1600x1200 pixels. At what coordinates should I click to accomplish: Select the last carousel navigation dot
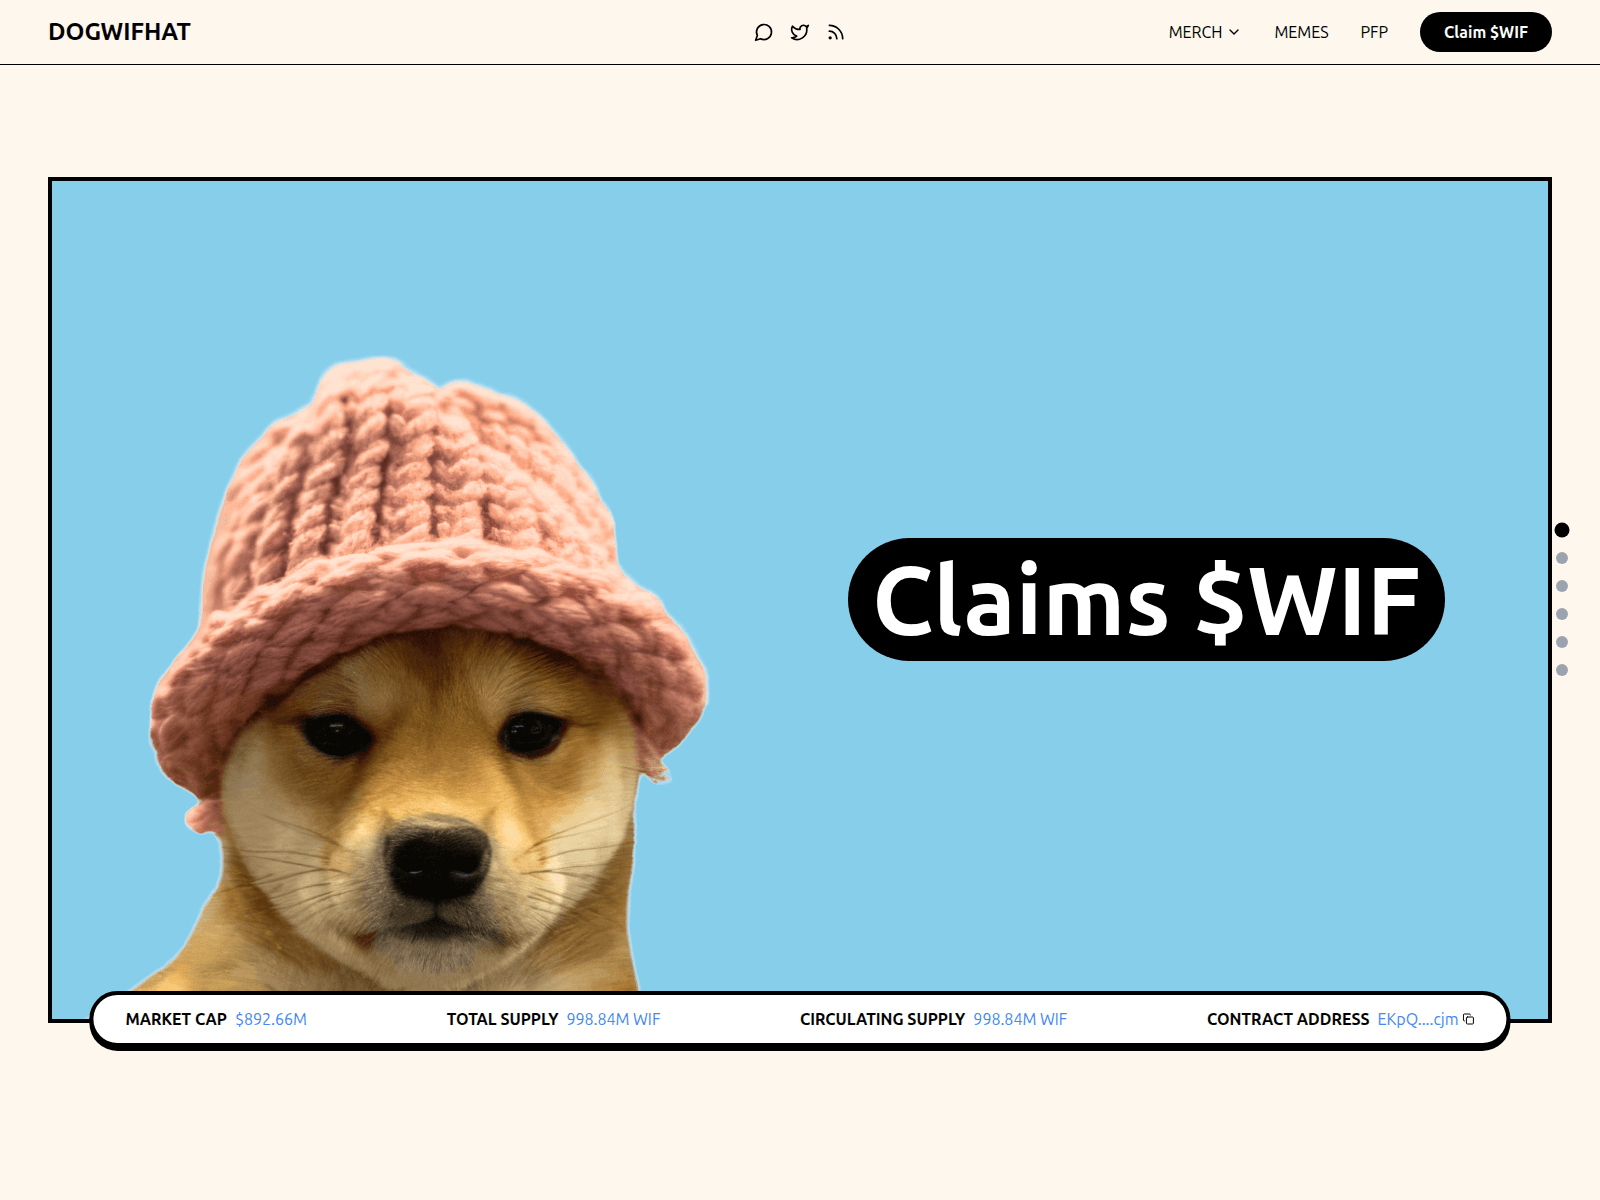coord(1562,665)
